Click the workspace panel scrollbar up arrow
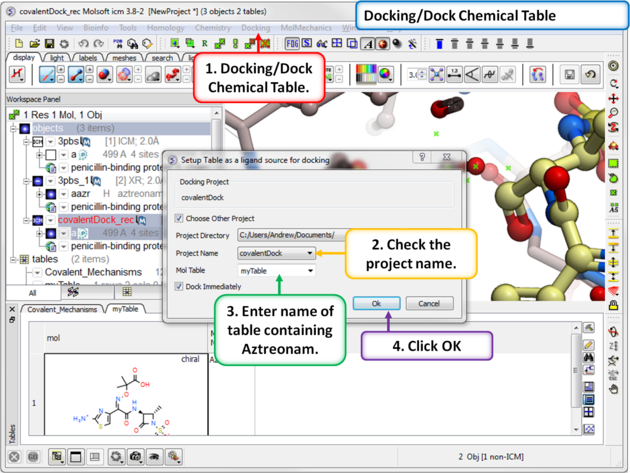Viewport: 630px width, 473px height. pos(216,114)
